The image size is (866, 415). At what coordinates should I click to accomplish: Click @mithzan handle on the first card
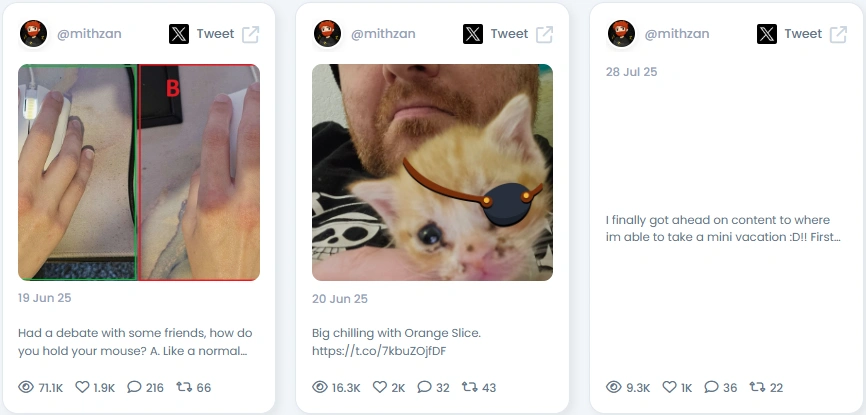[x=89, y=34]
